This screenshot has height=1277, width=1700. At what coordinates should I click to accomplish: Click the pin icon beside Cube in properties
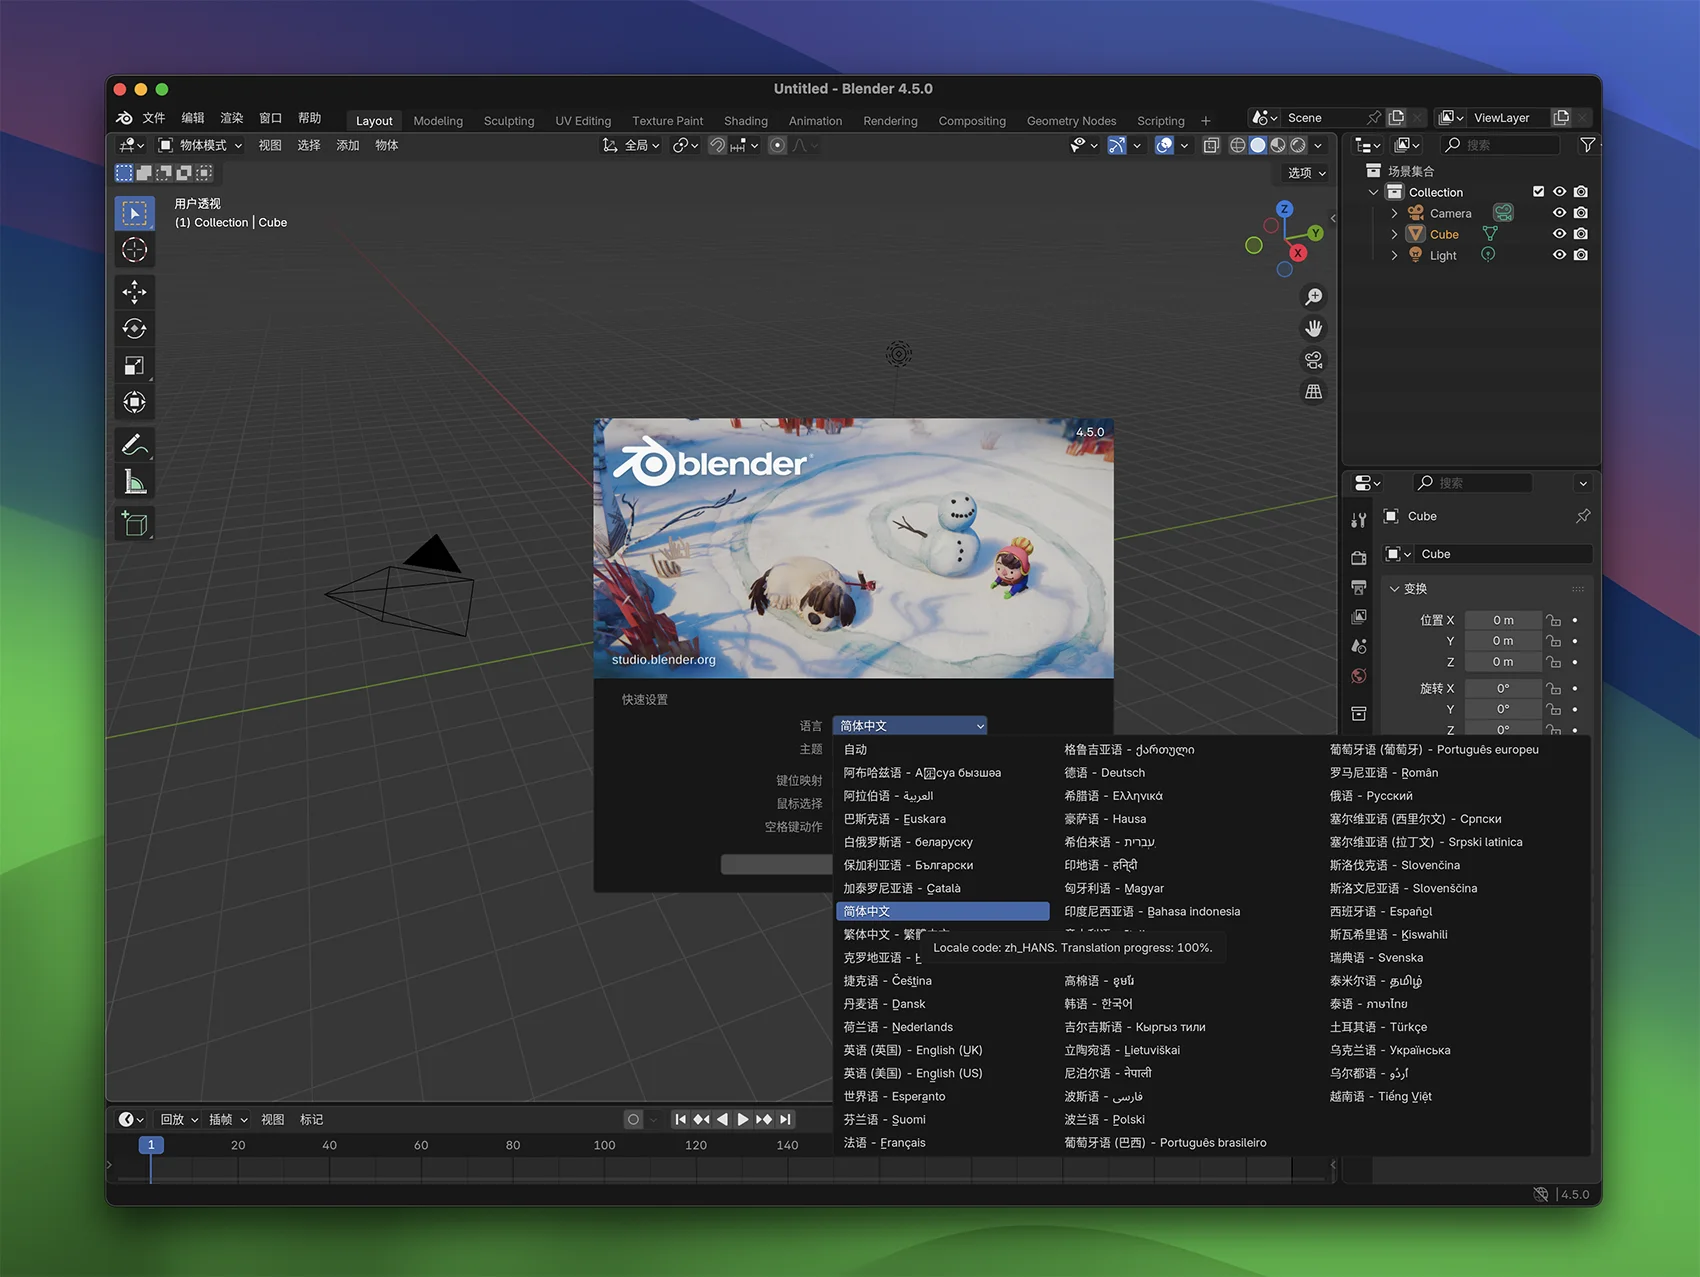pos(1582,516)
